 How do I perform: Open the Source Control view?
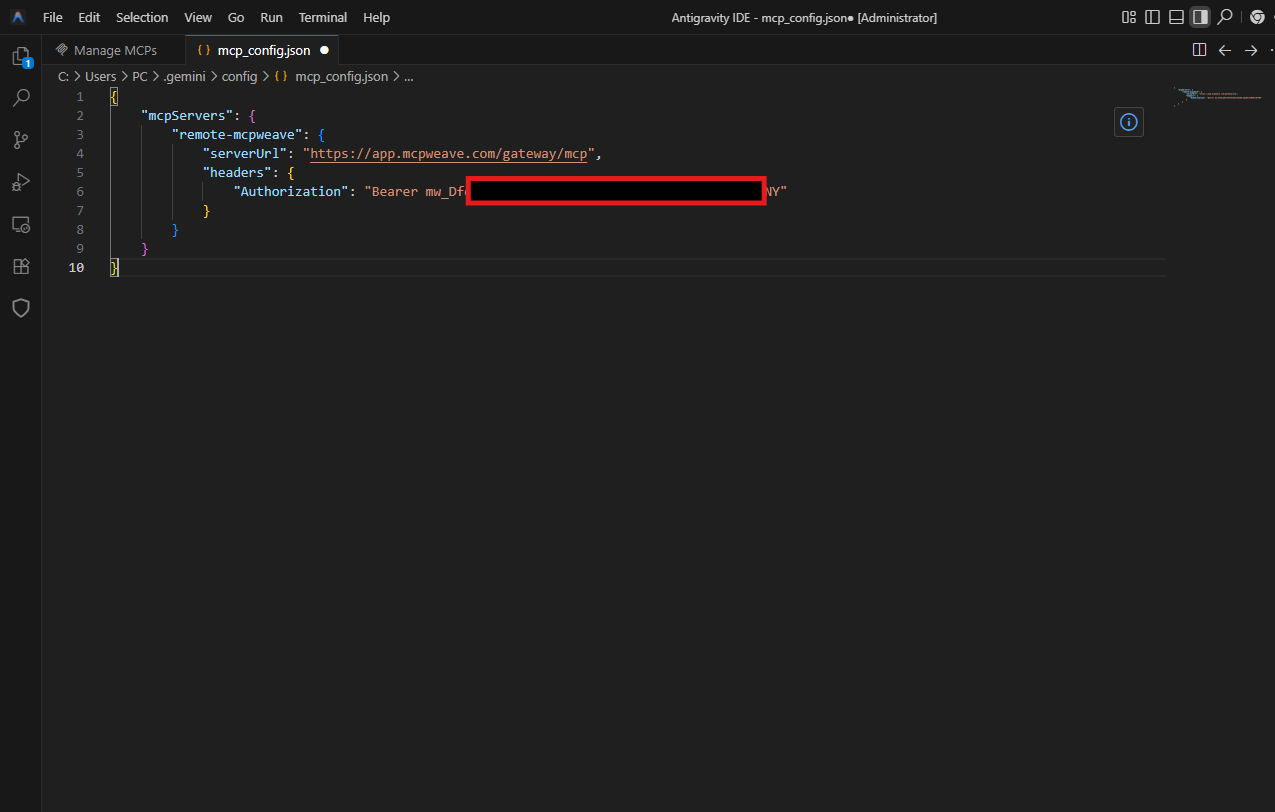coord(21,140)
